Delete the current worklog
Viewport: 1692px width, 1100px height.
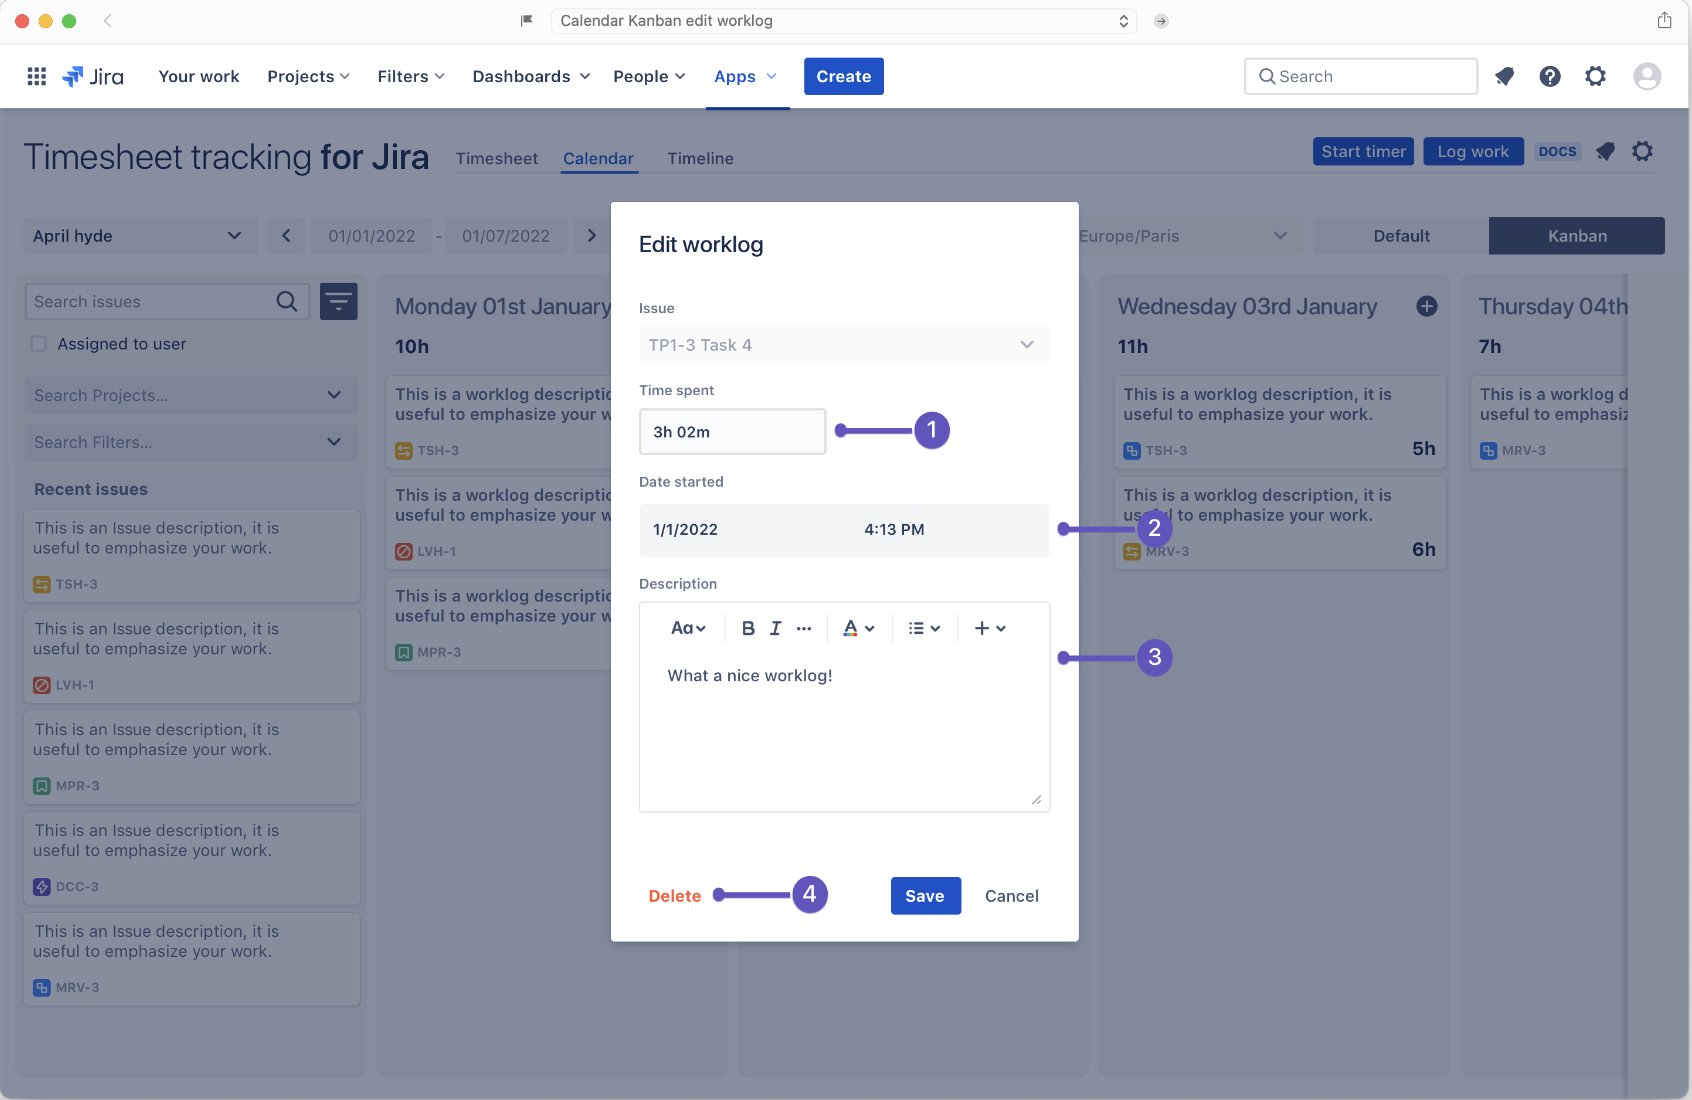tap(675, 896)
